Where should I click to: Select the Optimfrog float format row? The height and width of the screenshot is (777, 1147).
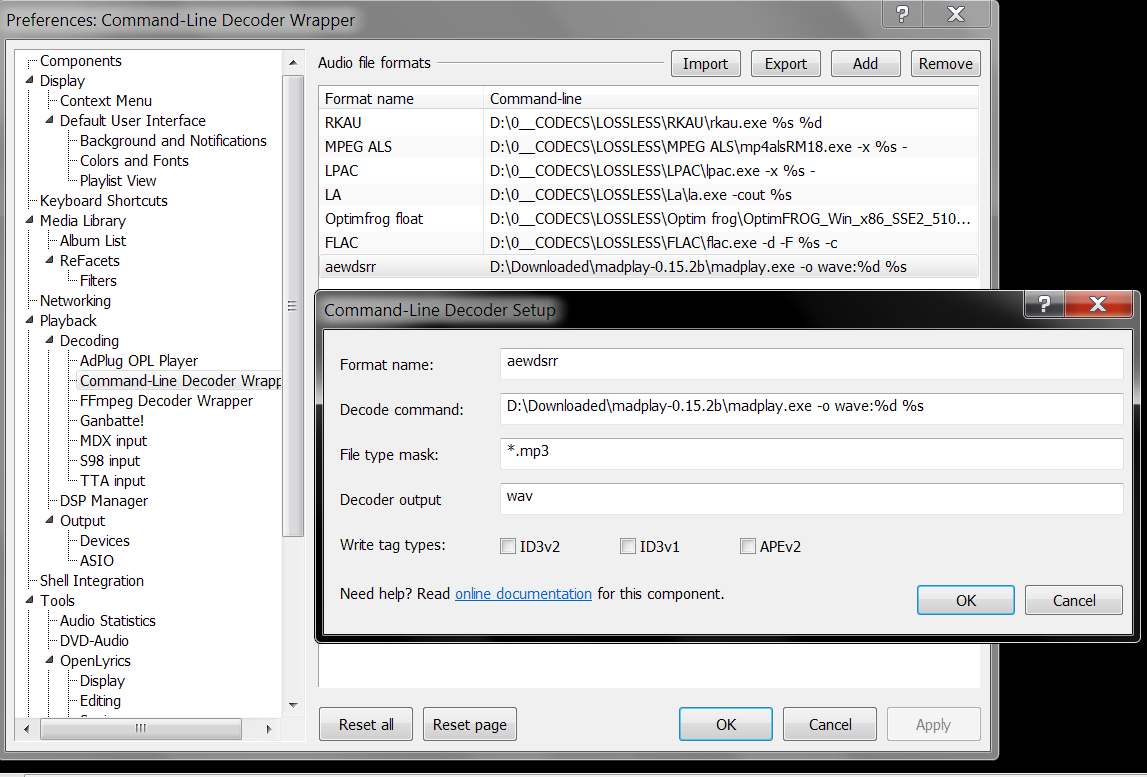(x=648, y=218)
